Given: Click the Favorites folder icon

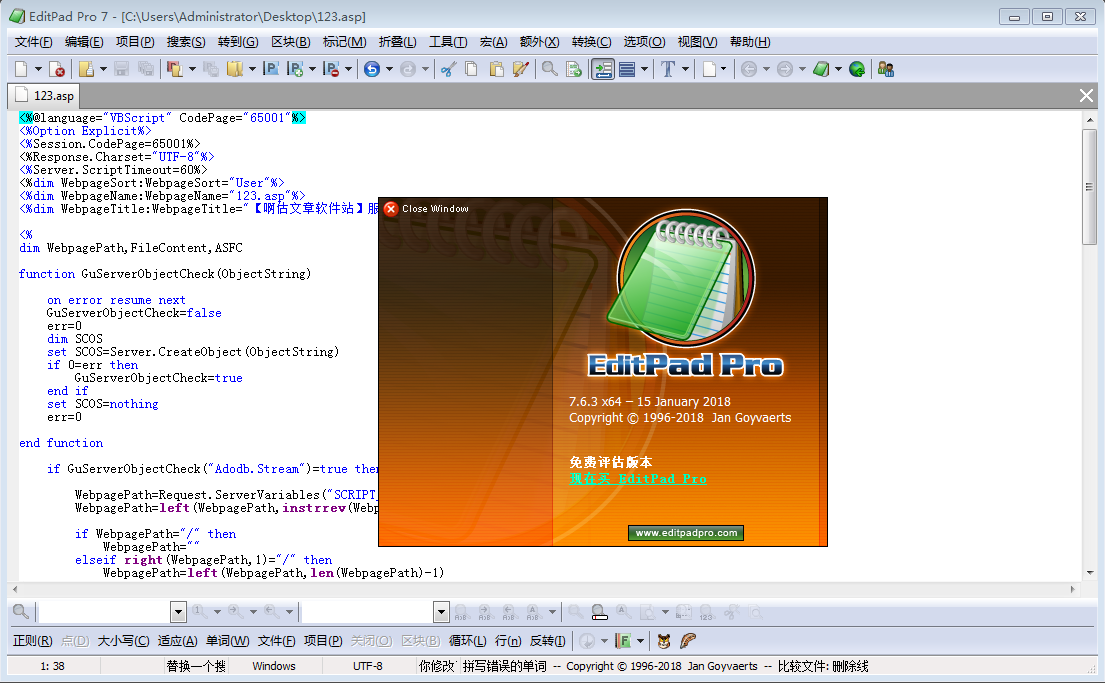Looking at the screenshot, I should pyautogui.click(x=235, y=69).
